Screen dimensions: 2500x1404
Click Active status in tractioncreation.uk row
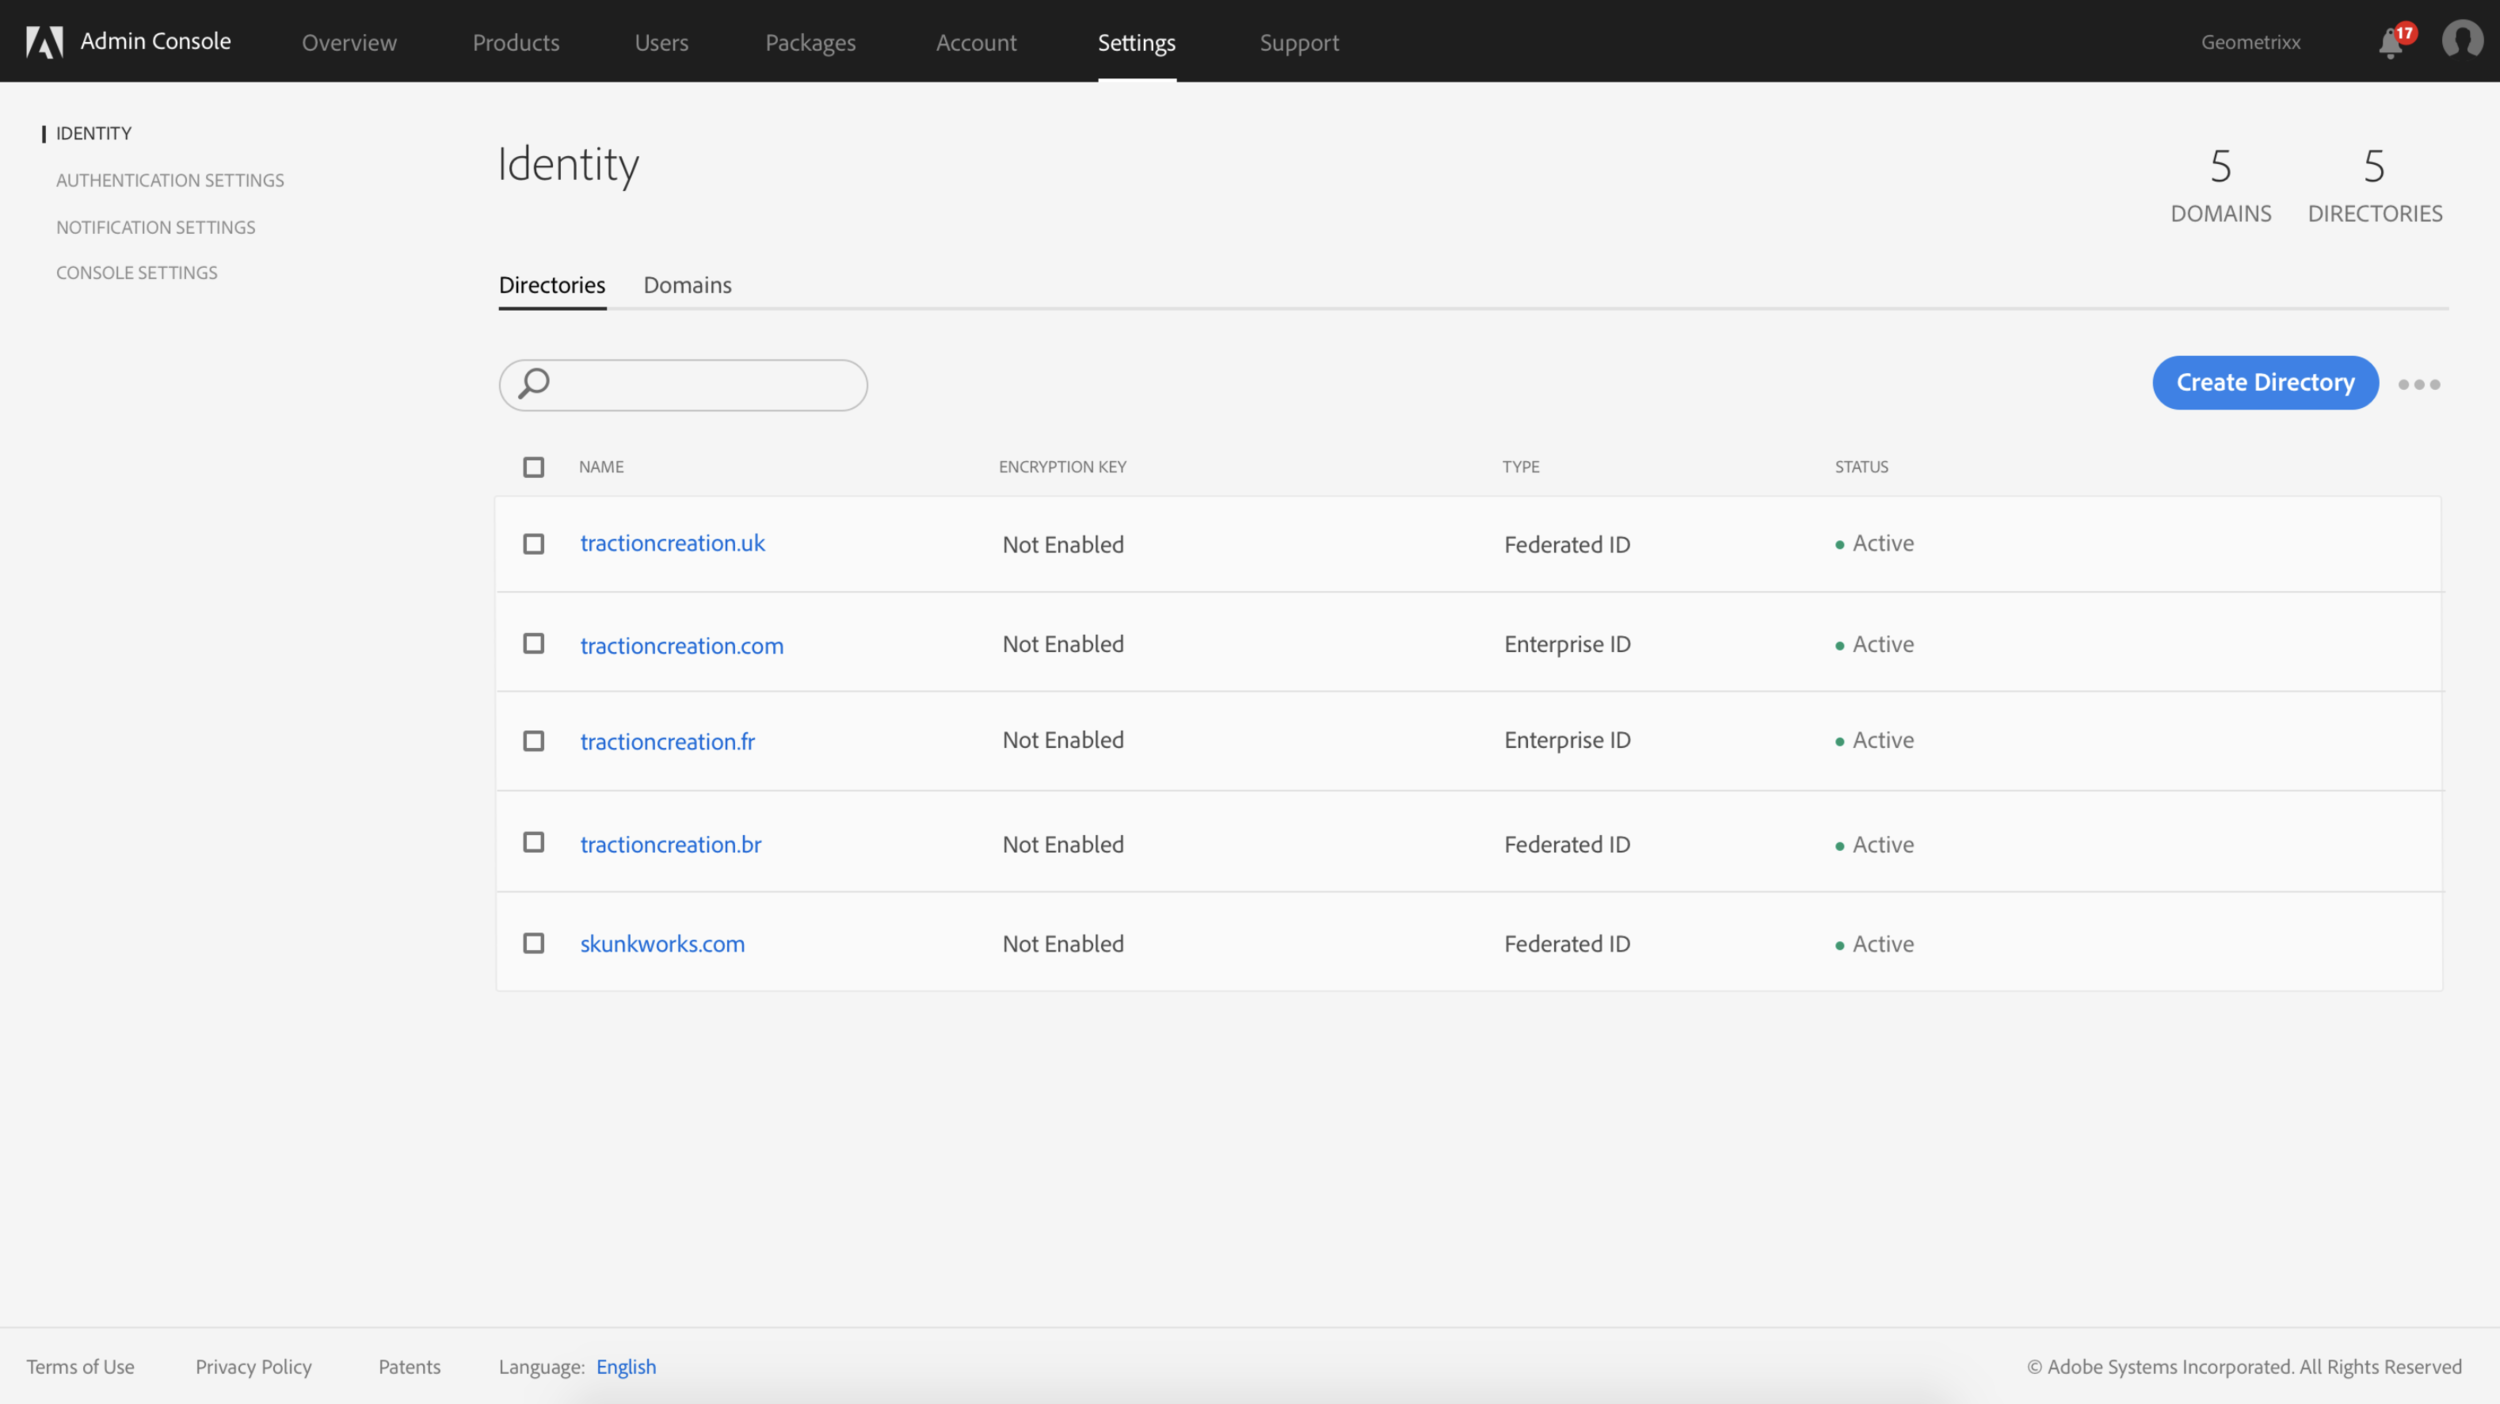(x=1875, y=543)
